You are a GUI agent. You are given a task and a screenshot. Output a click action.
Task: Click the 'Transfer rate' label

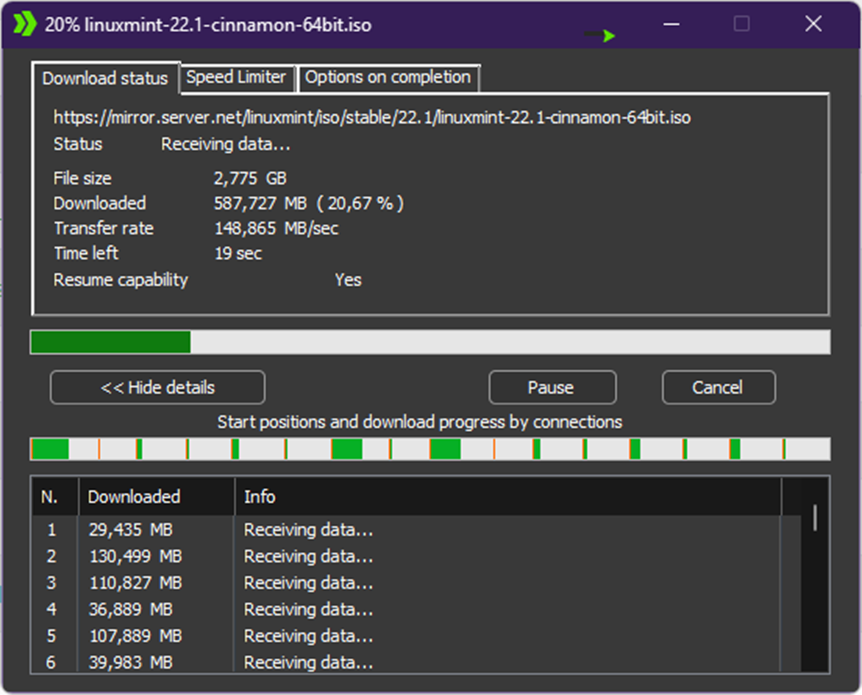point(104,228)
